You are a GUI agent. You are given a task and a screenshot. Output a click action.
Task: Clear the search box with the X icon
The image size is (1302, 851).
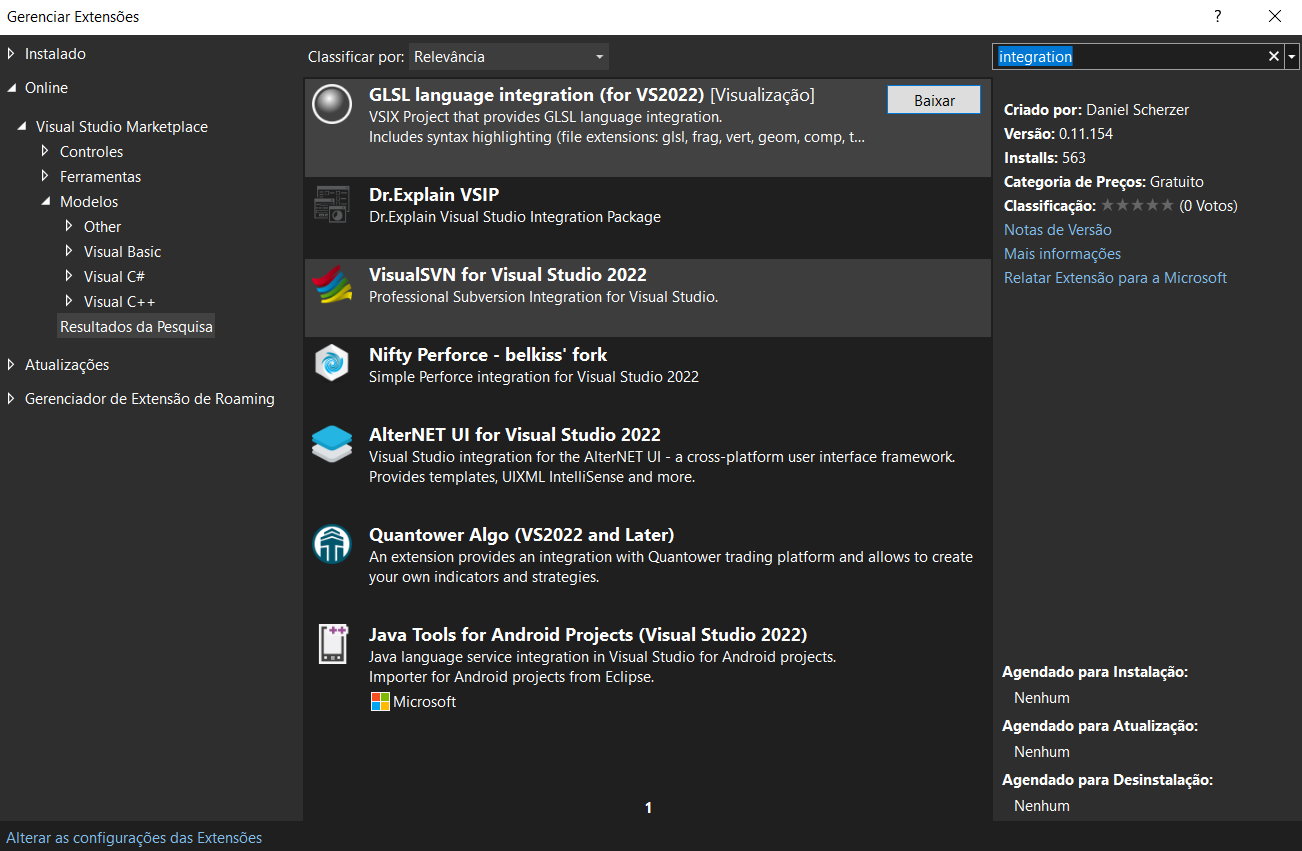(1274, 57)
